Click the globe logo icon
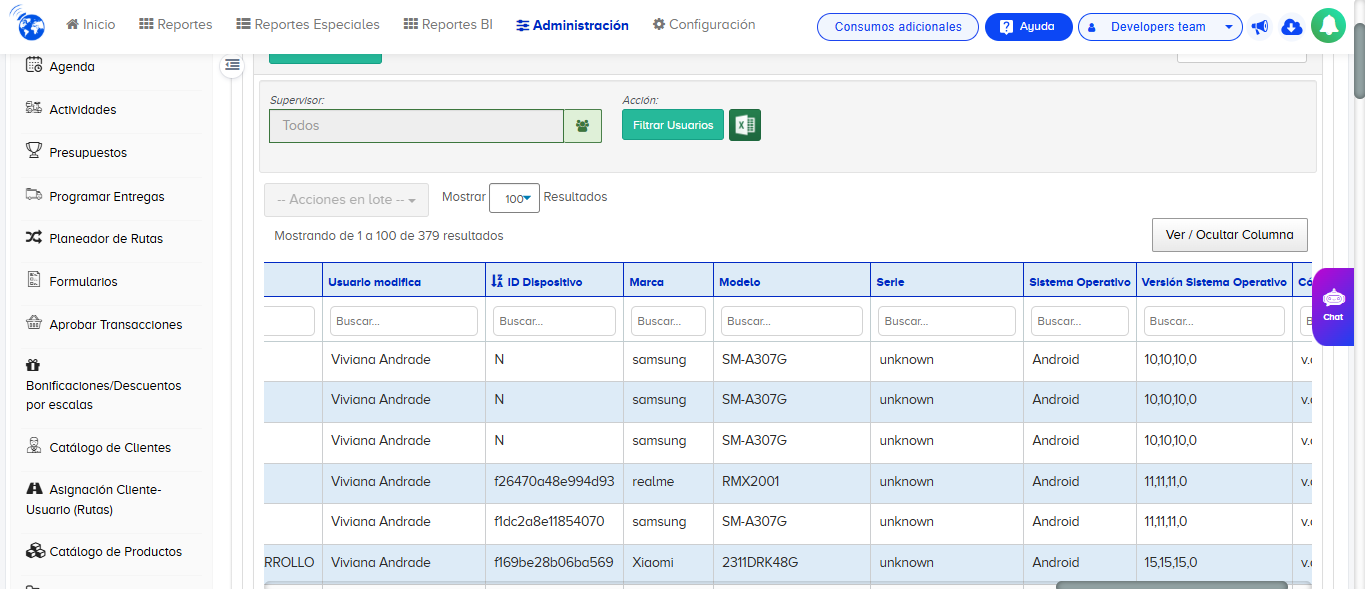 tap(32, 25)
